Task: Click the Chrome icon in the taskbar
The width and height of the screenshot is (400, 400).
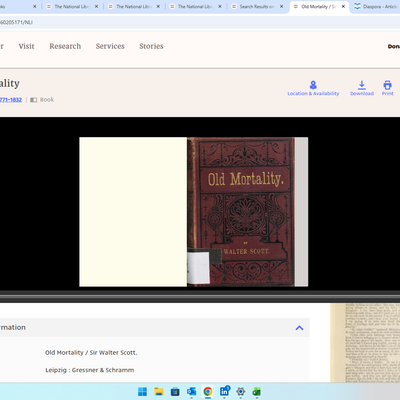Action: coord(208,392)
